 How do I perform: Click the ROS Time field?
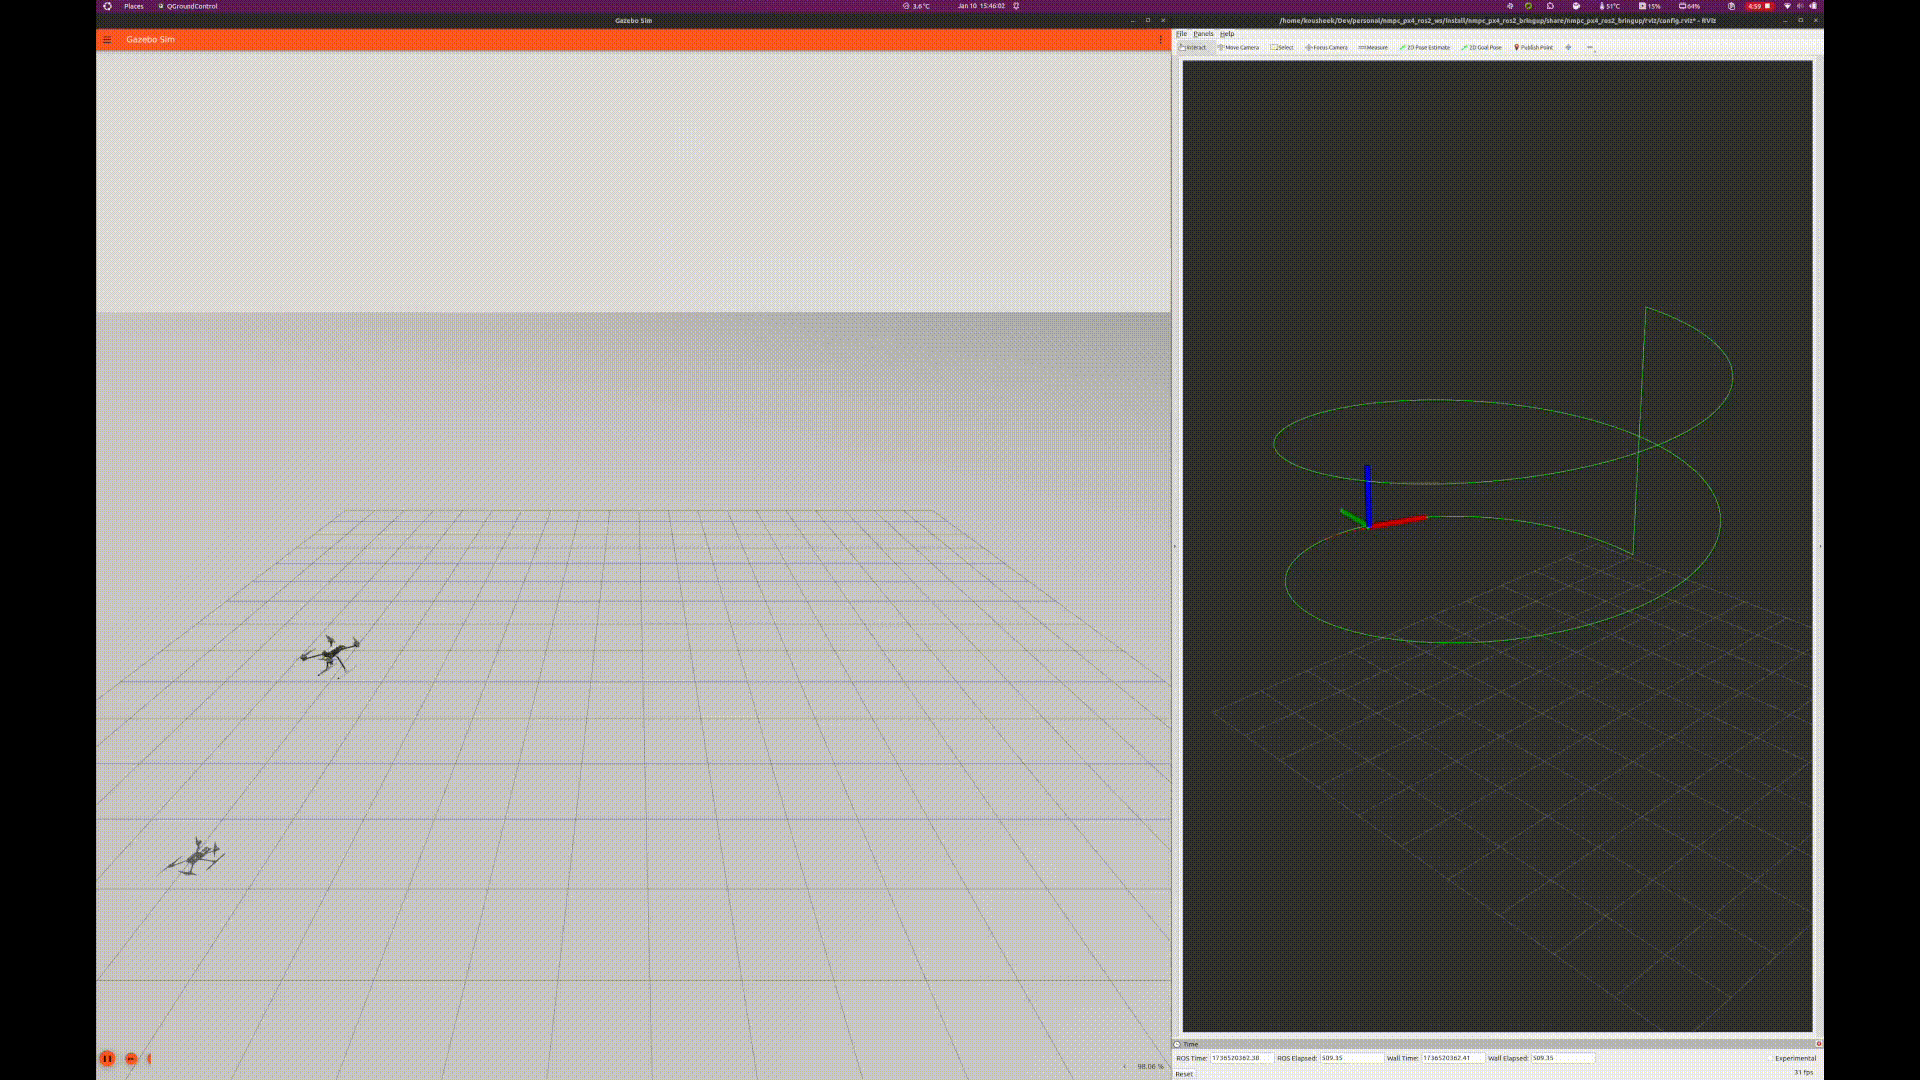[1241, 1058]
